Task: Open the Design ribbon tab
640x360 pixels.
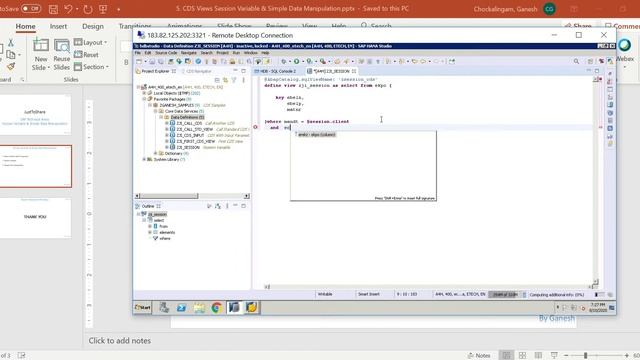Action: click(93, 26)
